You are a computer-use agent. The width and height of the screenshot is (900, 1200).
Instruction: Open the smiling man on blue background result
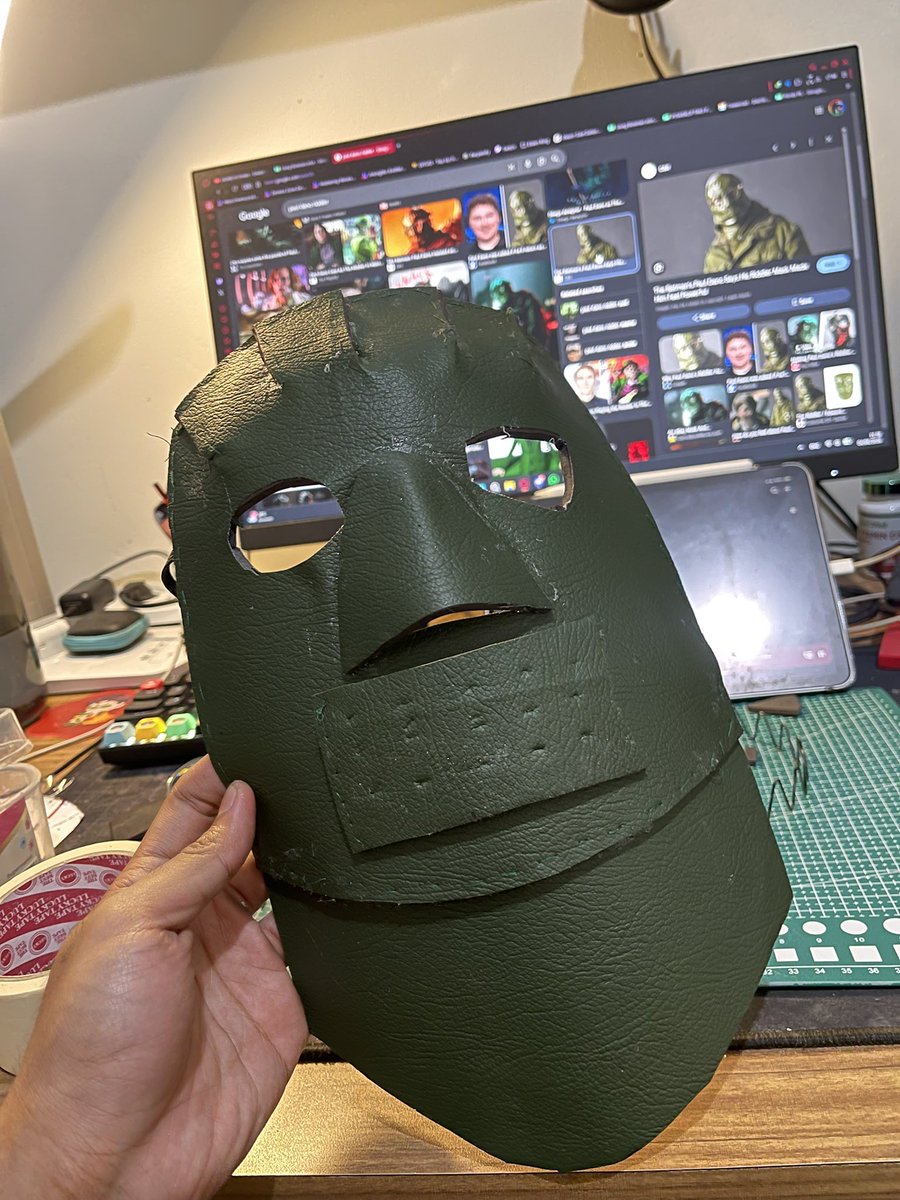pyautogui.click(x=484, y=220)
